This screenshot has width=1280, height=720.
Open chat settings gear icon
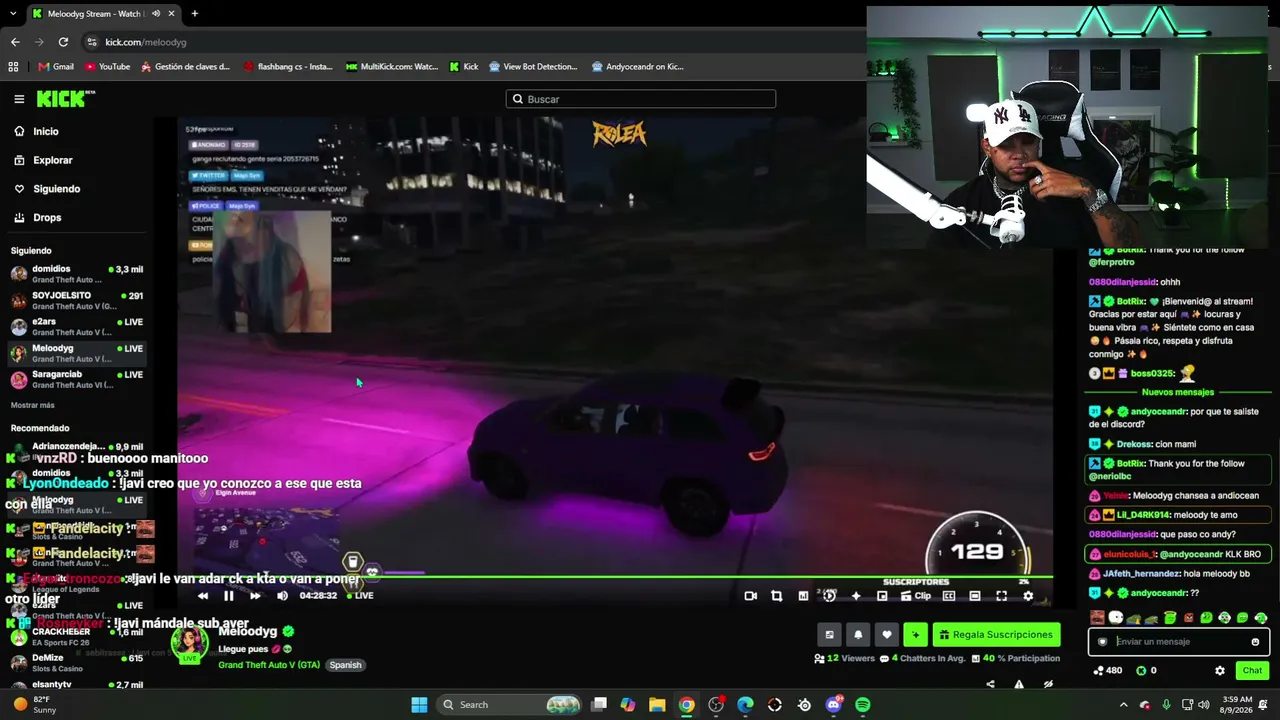(x=1220, y=671)
